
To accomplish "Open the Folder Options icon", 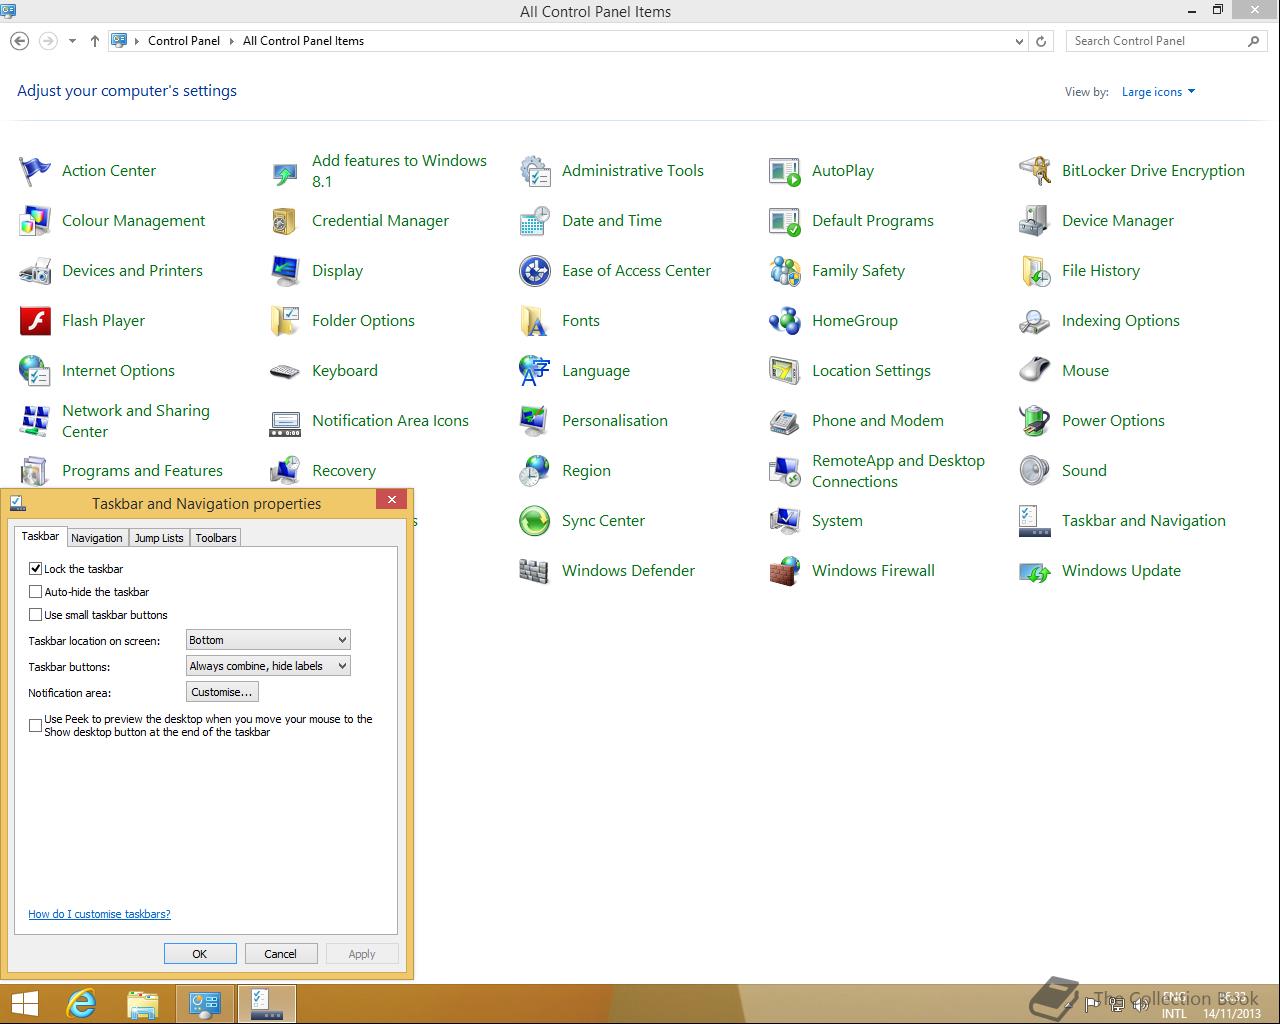I will (x=285, y=321).
